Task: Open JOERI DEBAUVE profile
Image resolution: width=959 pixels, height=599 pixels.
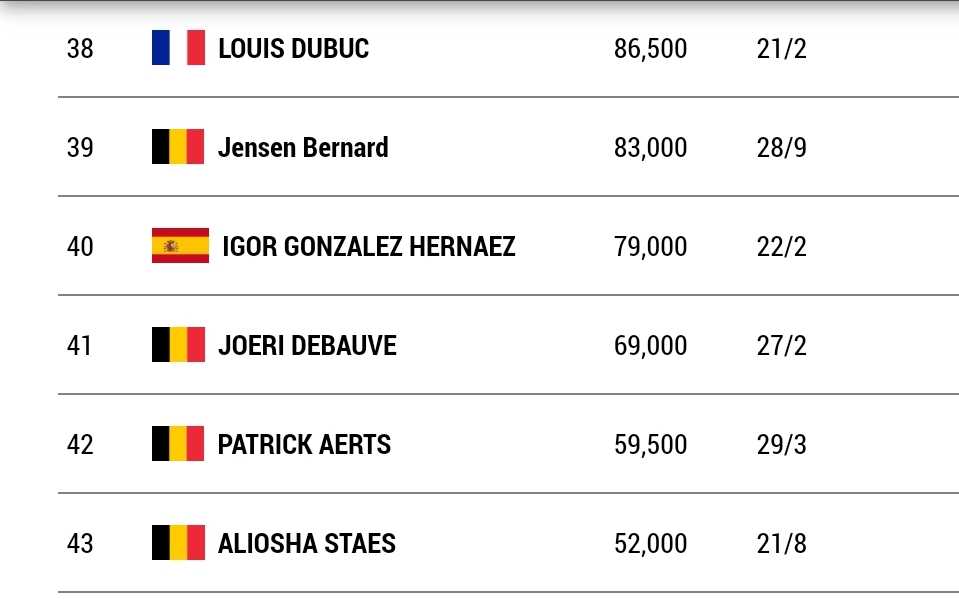Action: click(308, 346)
